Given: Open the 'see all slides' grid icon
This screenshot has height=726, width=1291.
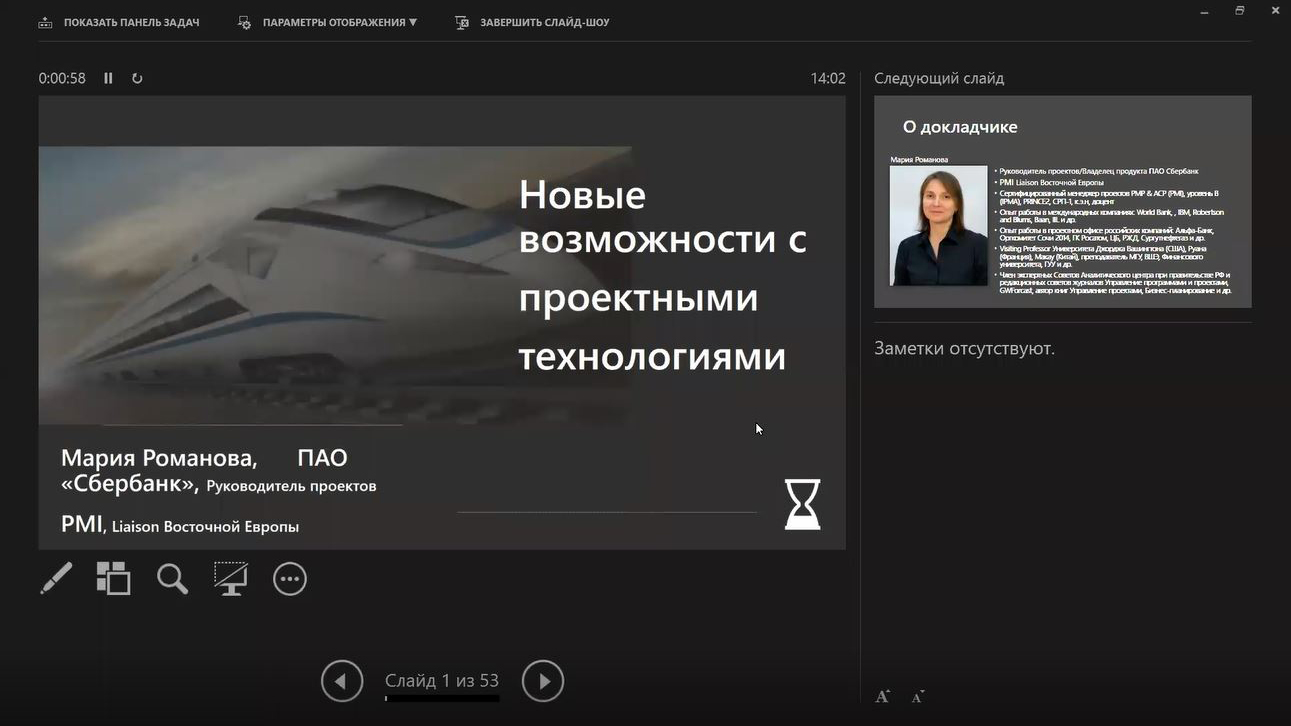Looking at the screenshot, I should pyautogui.click(x=113, y=578).
